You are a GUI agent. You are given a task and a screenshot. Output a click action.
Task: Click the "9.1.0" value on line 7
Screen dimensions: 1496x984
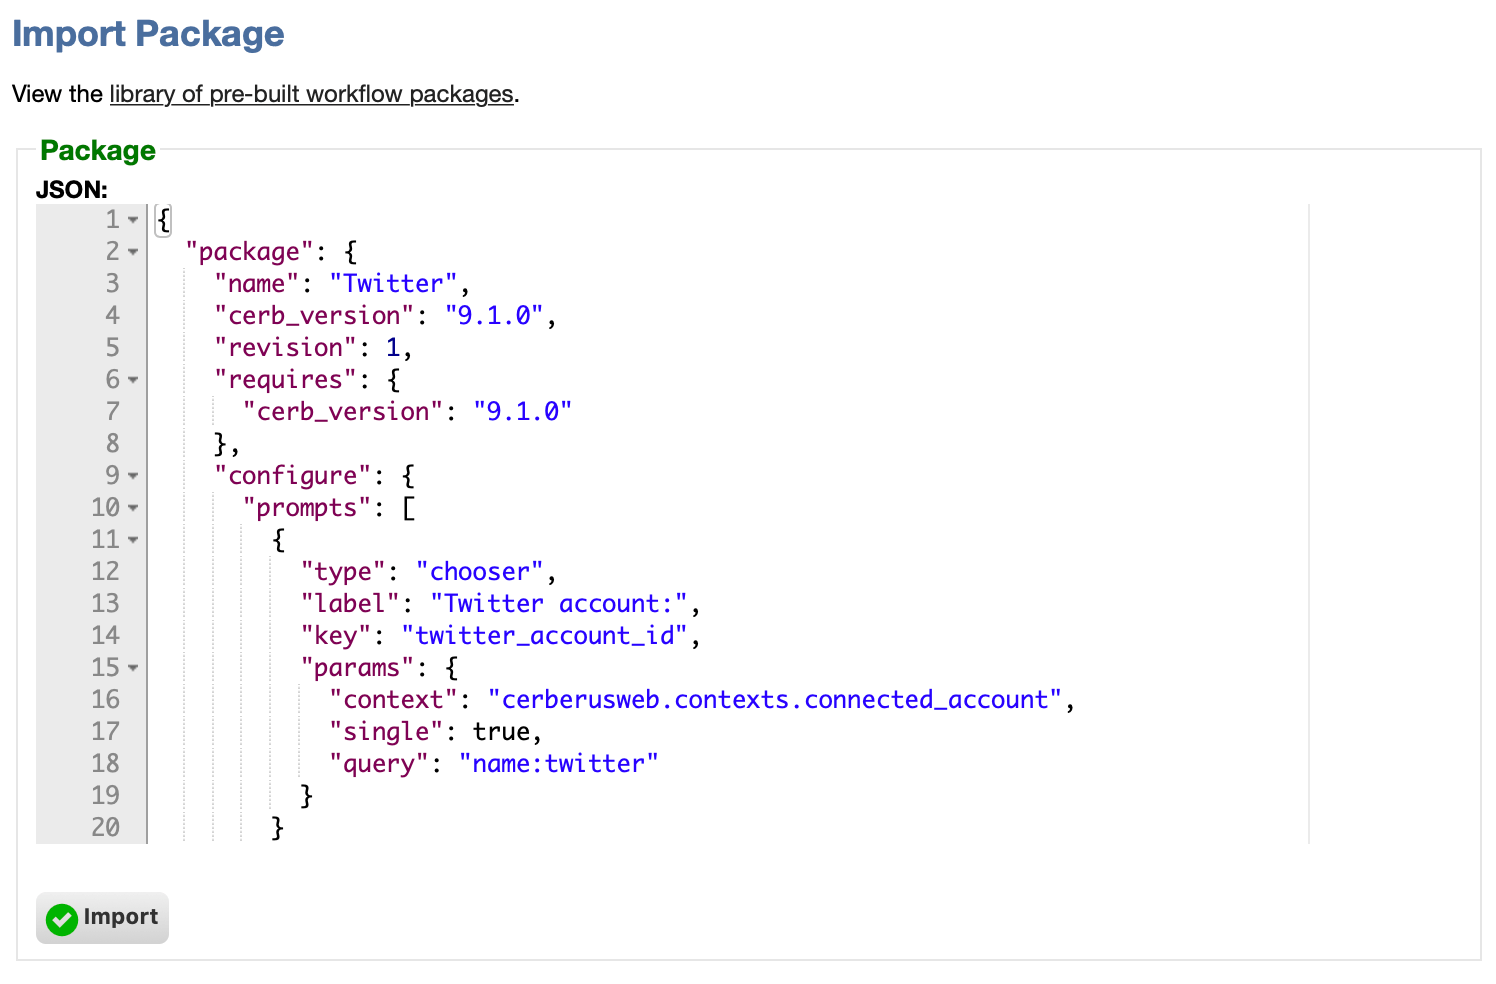coord(522,412)
